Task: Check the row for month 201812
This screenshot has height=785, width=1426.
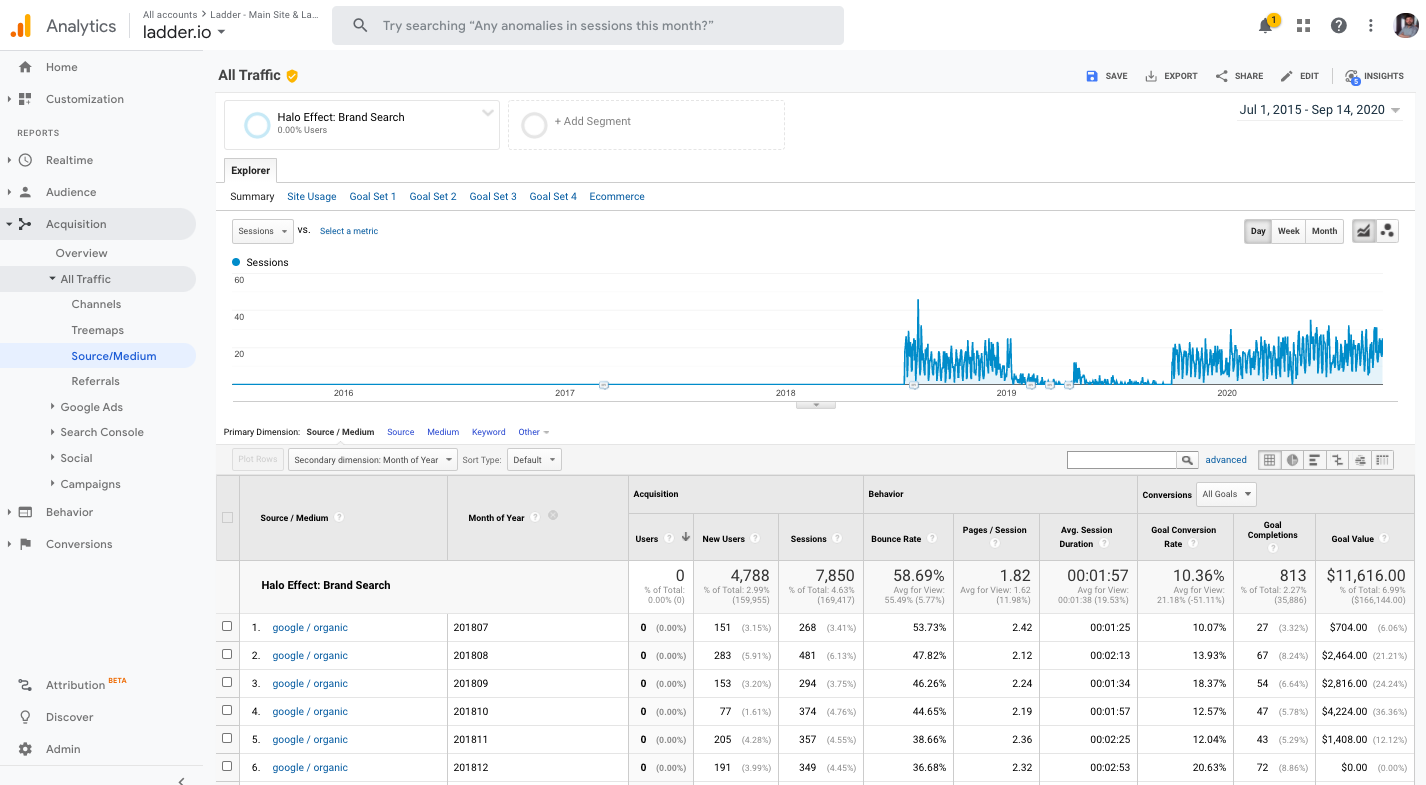Action: (x=227, y=767)
